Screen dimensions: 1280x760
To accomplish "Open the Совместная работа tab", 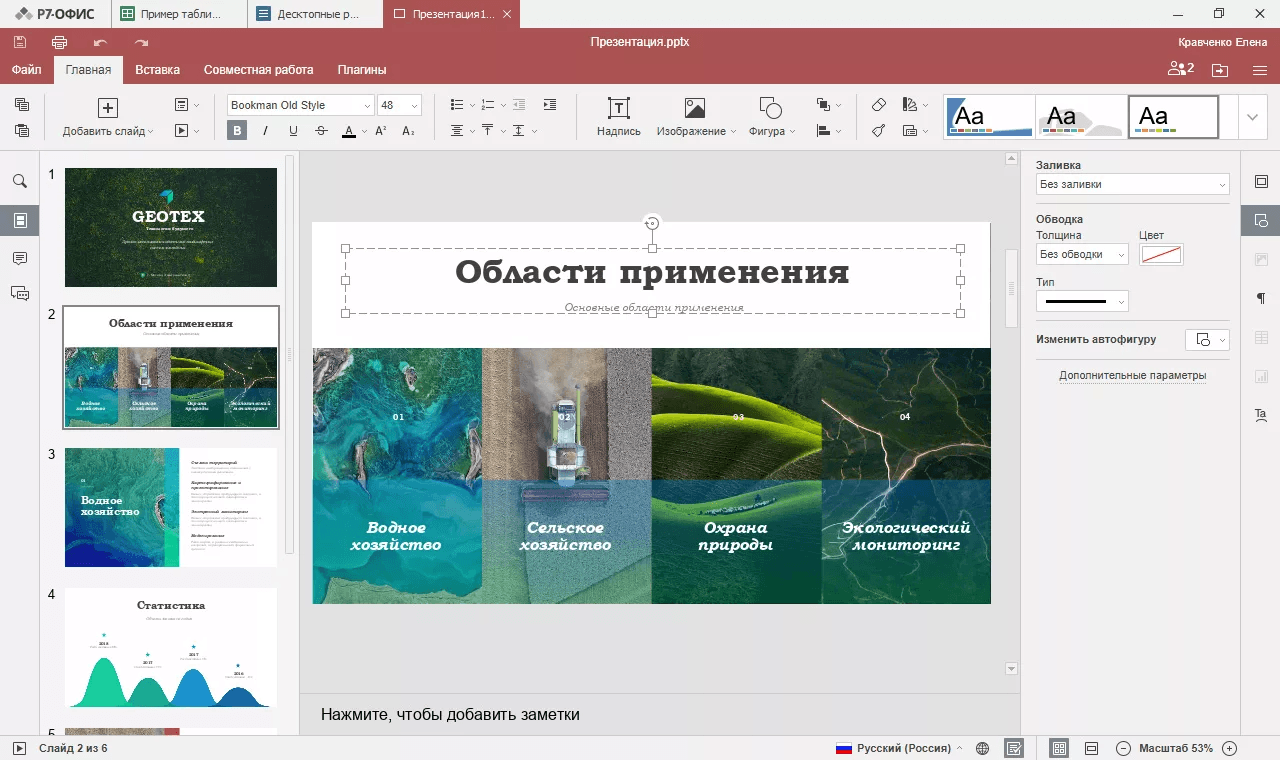I will (x=258, y=70).
